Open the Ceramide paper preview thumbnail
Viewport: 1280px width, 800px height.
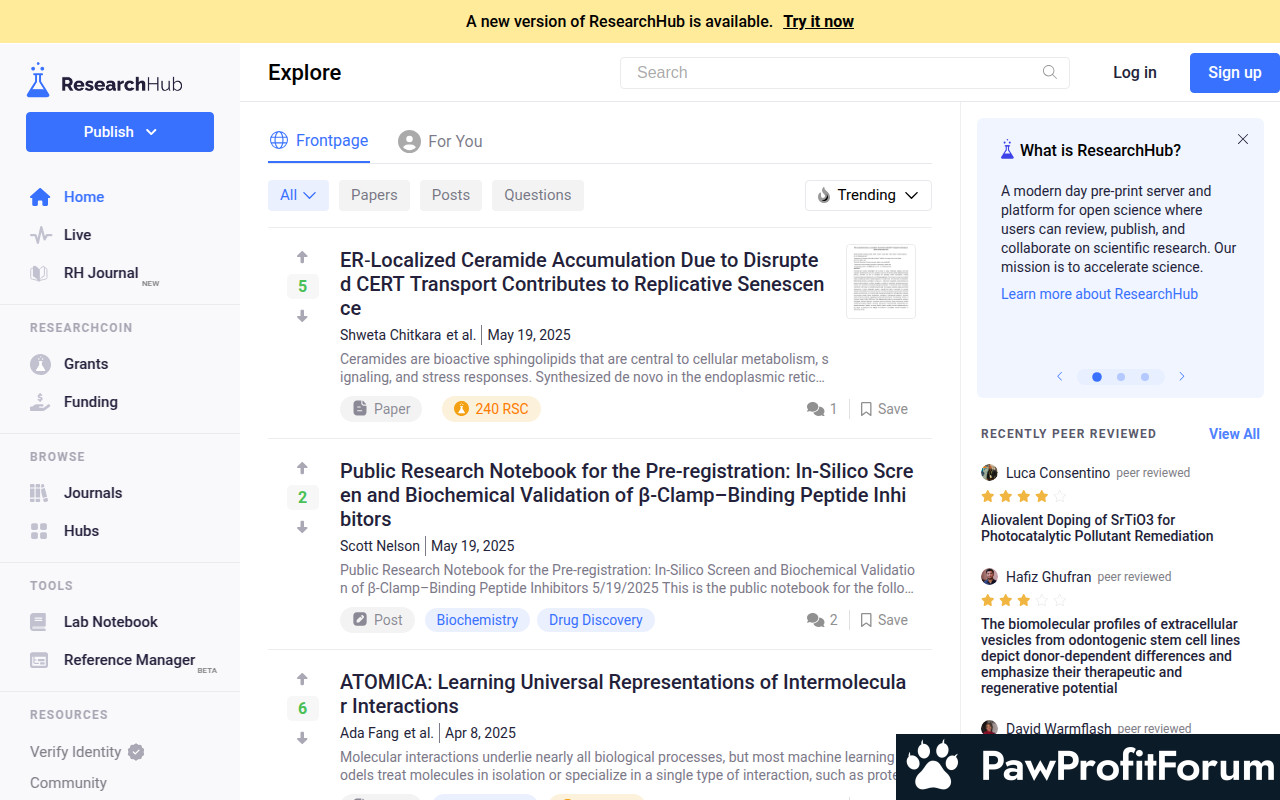point(880,281)
